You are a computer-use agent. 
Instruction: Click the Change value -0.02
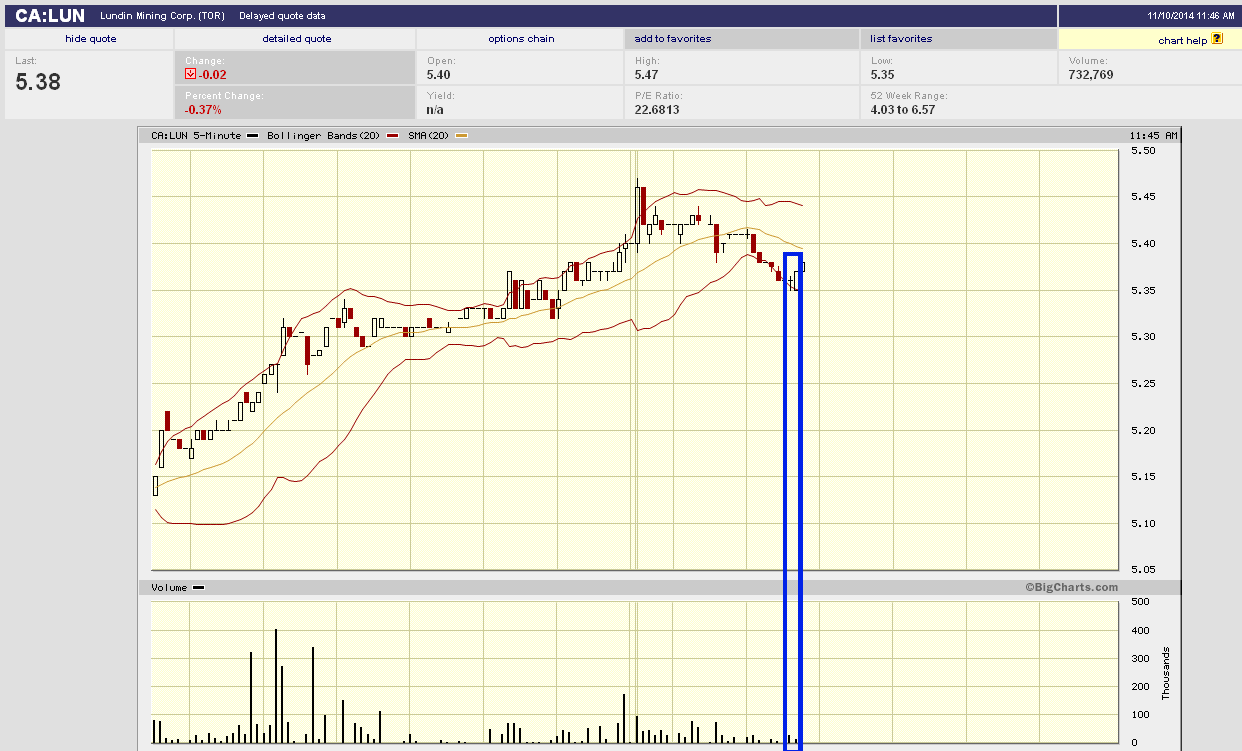[214, 75]
